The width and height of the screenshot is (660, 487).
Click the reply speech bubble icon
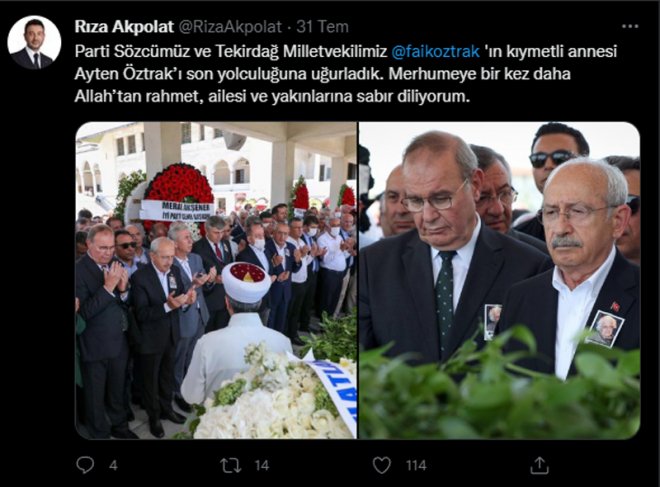coord(85,465)
